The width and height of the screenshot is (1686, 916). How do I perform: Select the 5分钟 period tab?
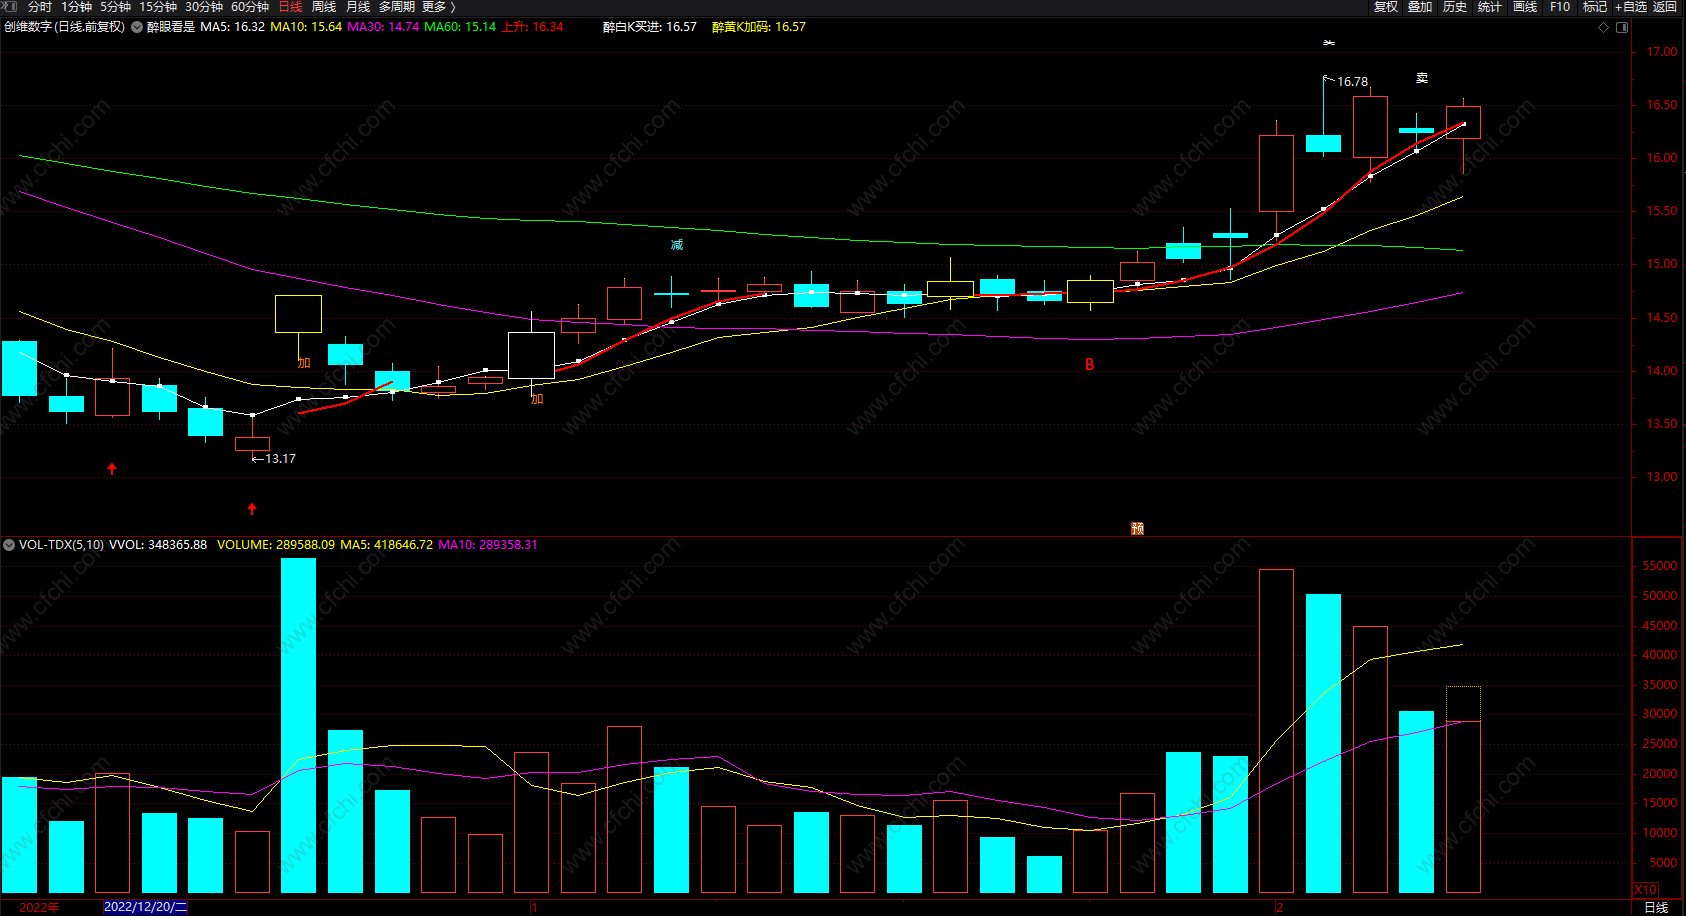[x=115, y=7]
